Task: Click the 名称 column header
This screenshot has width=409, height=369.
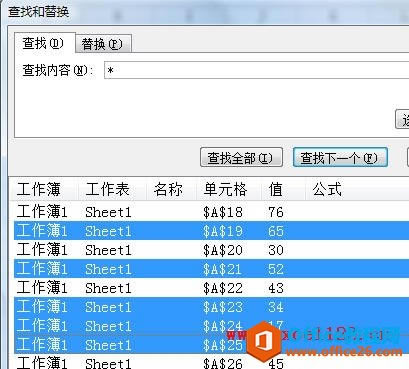Action: click(171, 189)
